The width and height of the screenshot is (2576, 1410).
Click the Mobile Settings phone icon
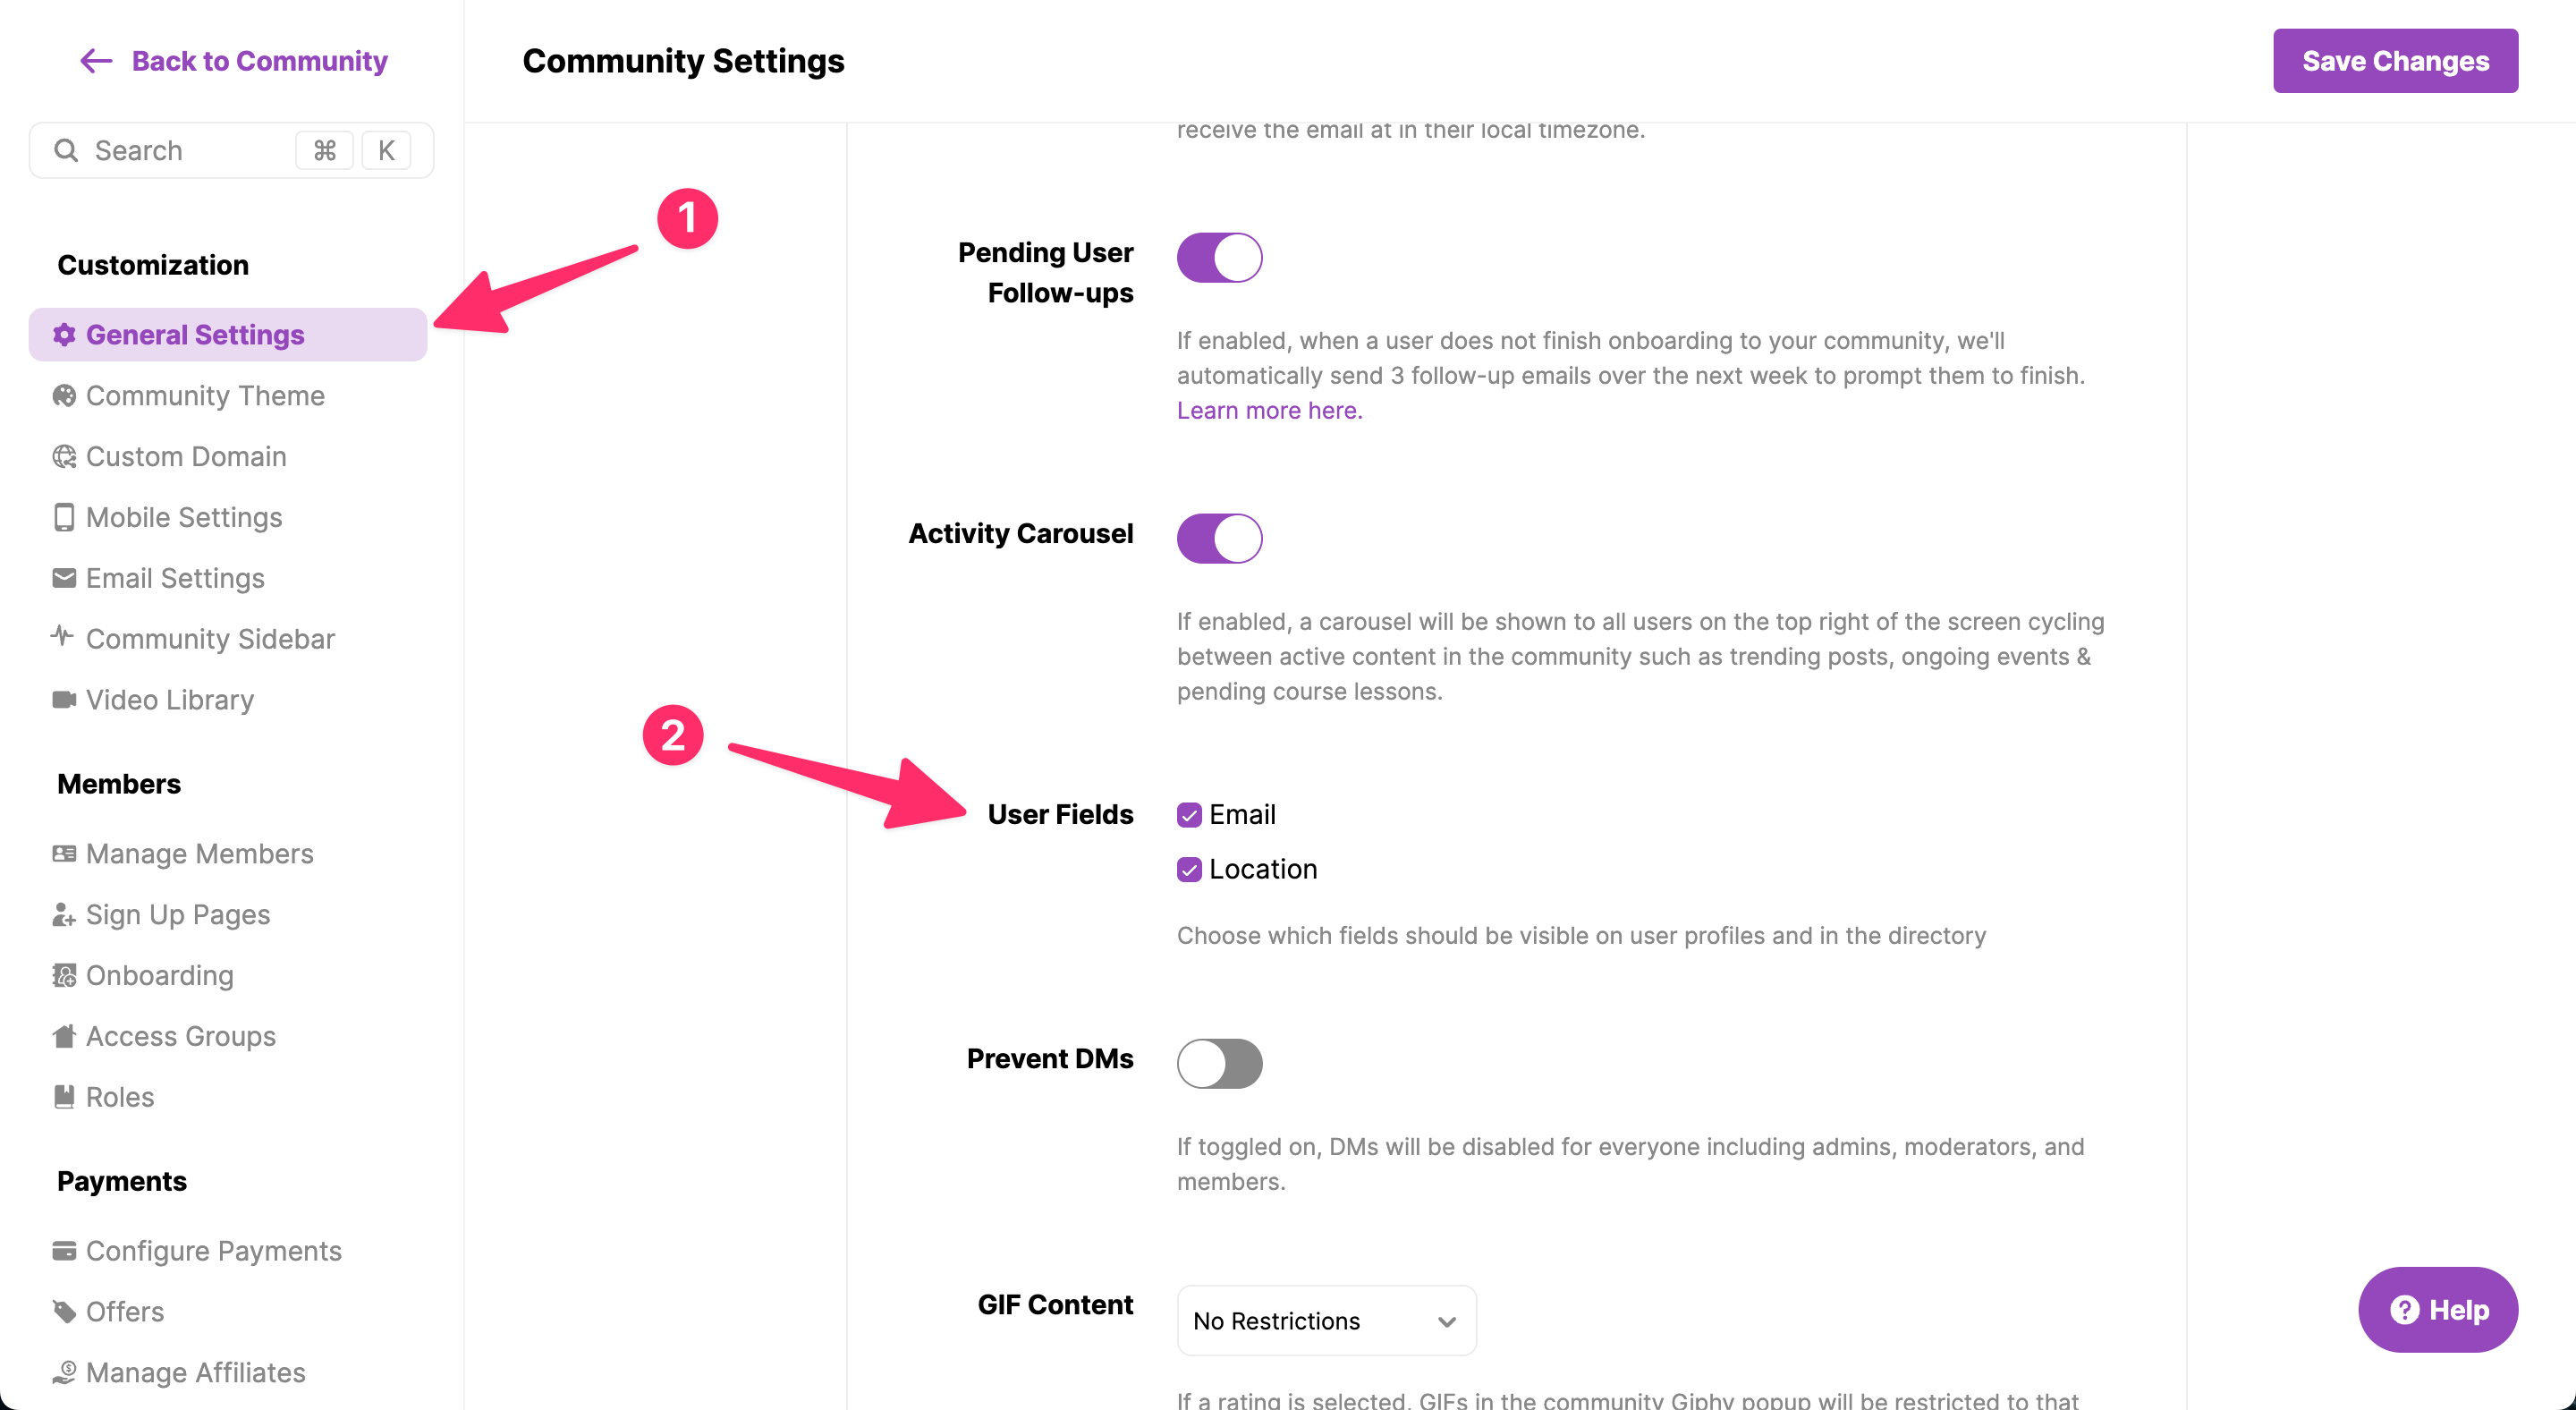64,518
